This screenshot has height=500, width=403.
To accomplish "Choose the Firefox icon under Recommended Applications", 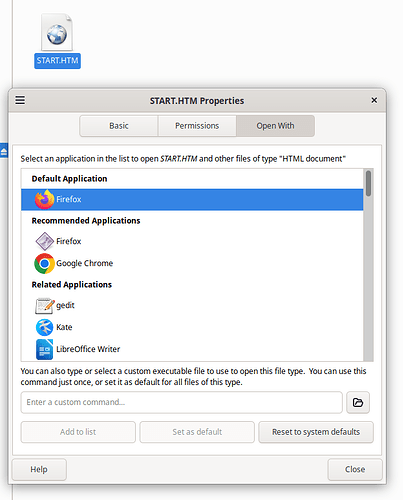I will coord(44,241).
